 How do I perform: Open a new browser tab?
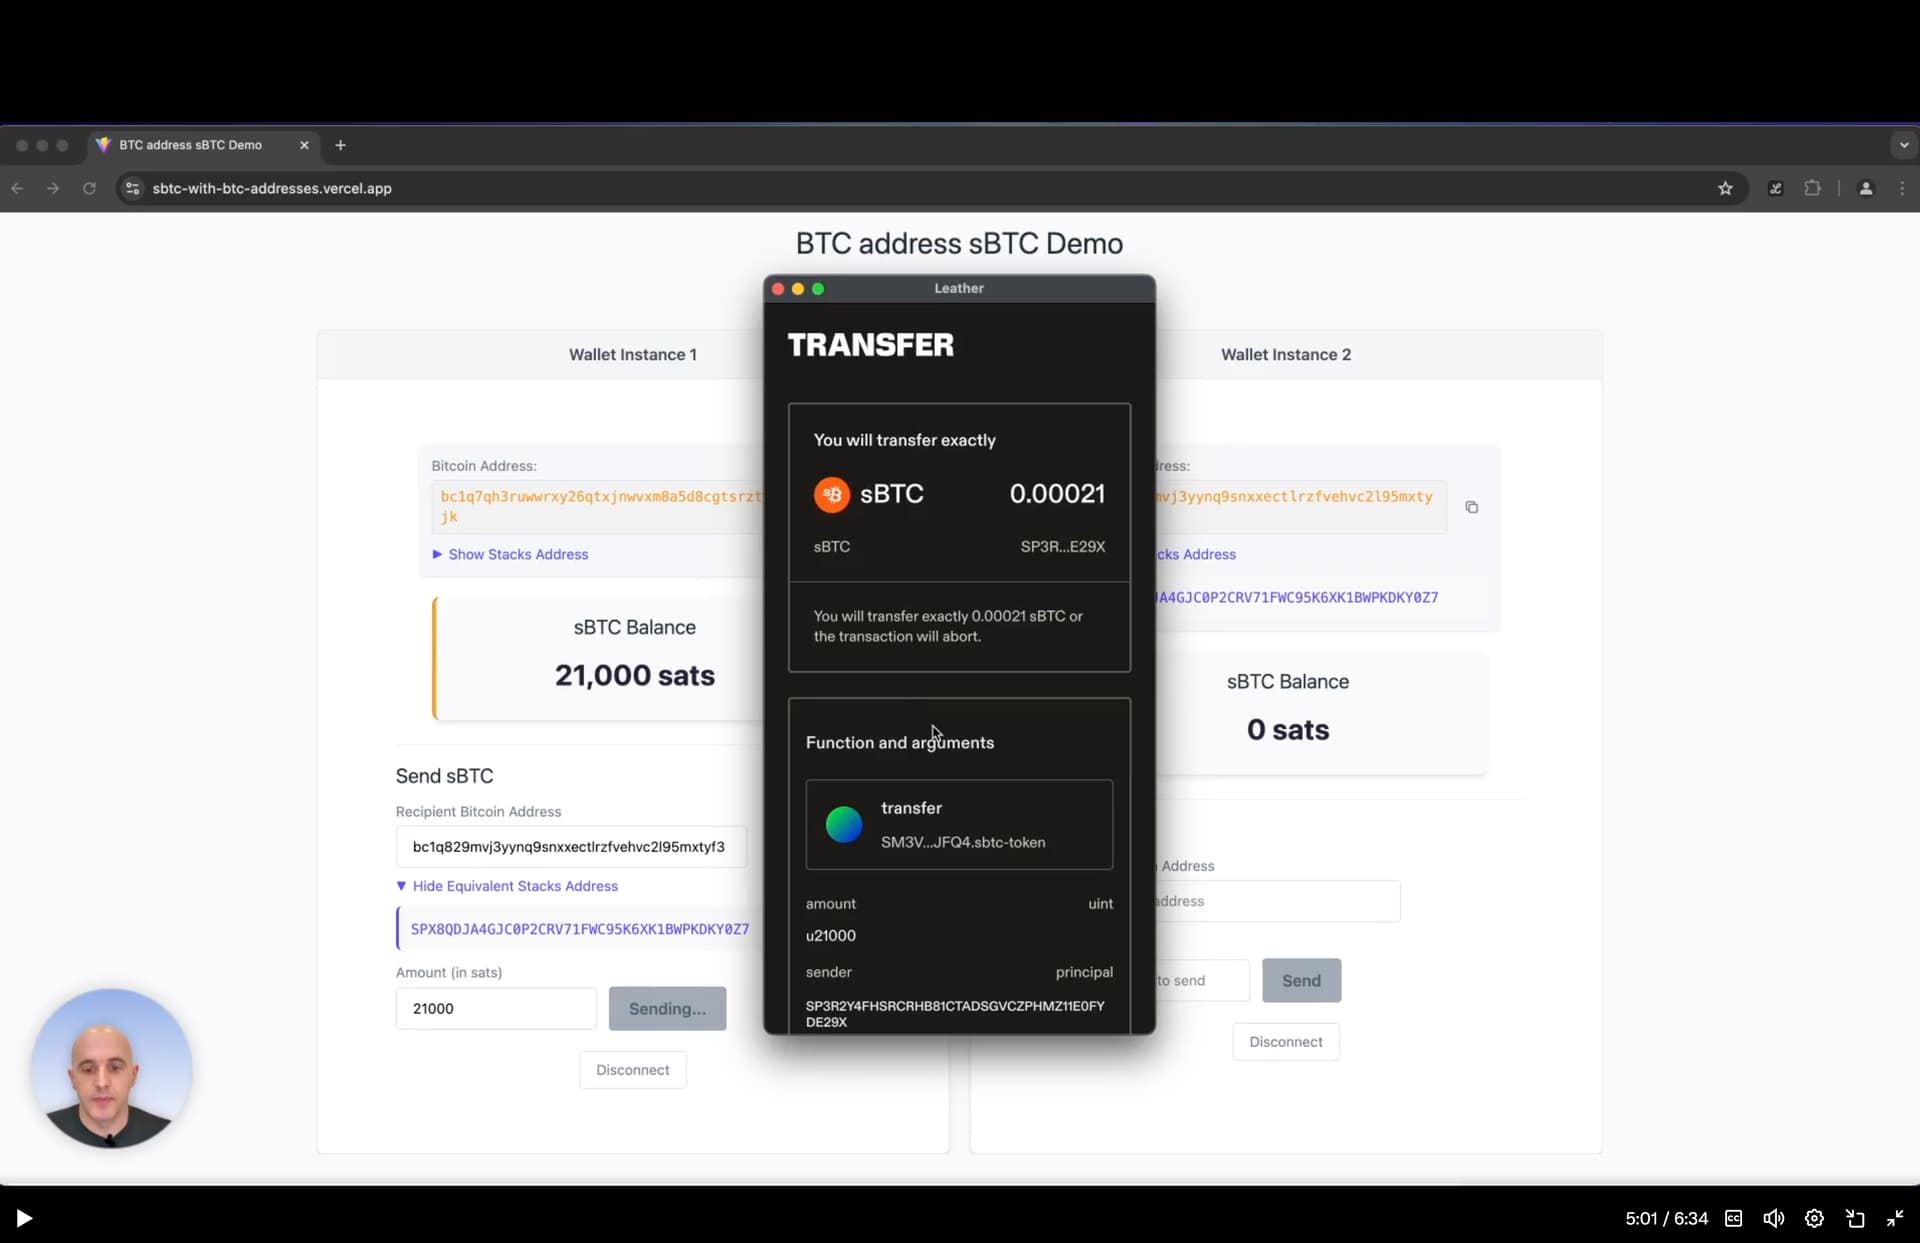[340, 145]
